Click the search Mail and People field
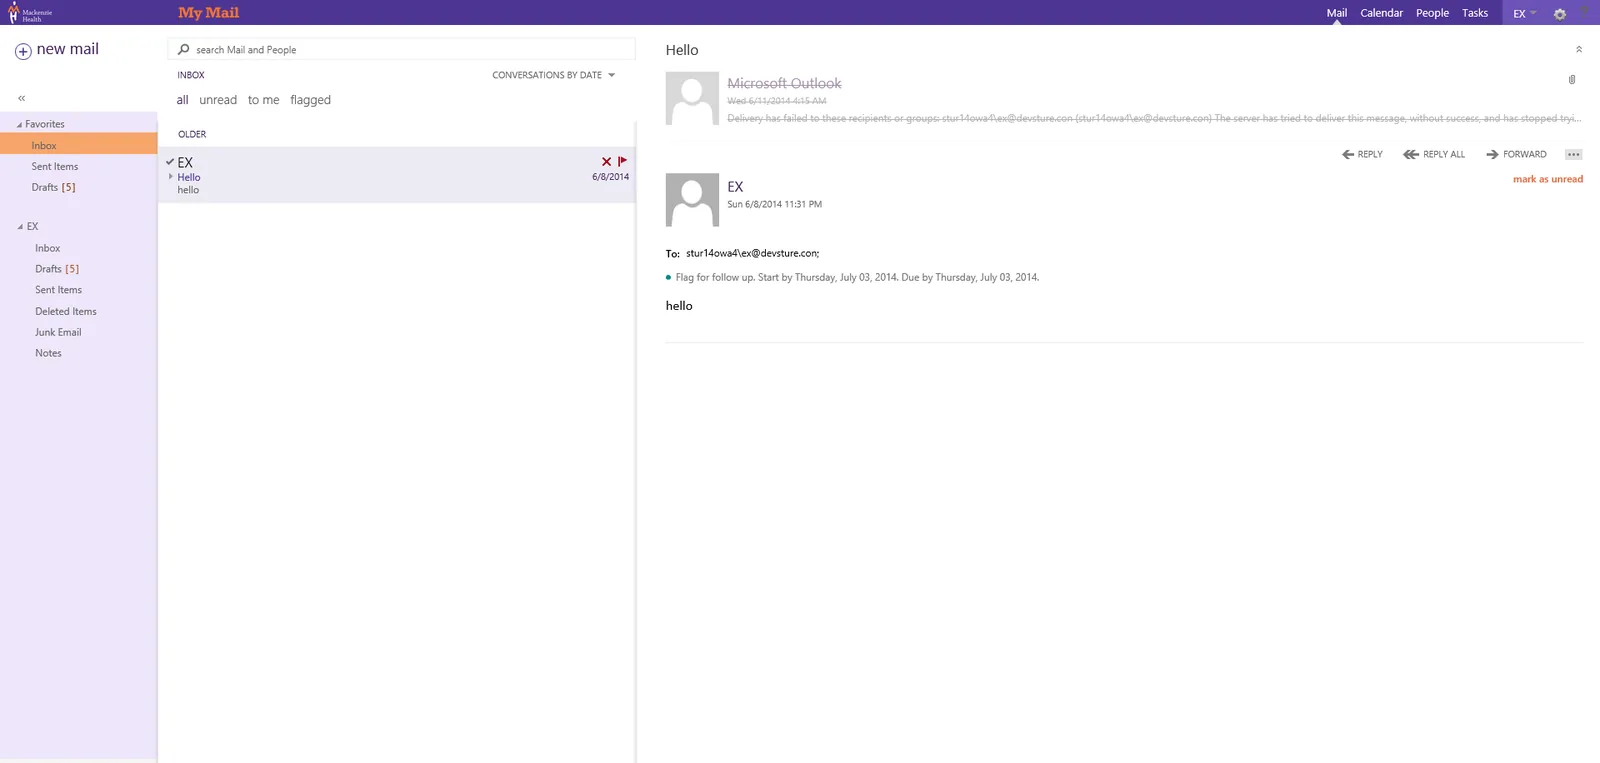The image size is (1600, 763). [401, 49]
